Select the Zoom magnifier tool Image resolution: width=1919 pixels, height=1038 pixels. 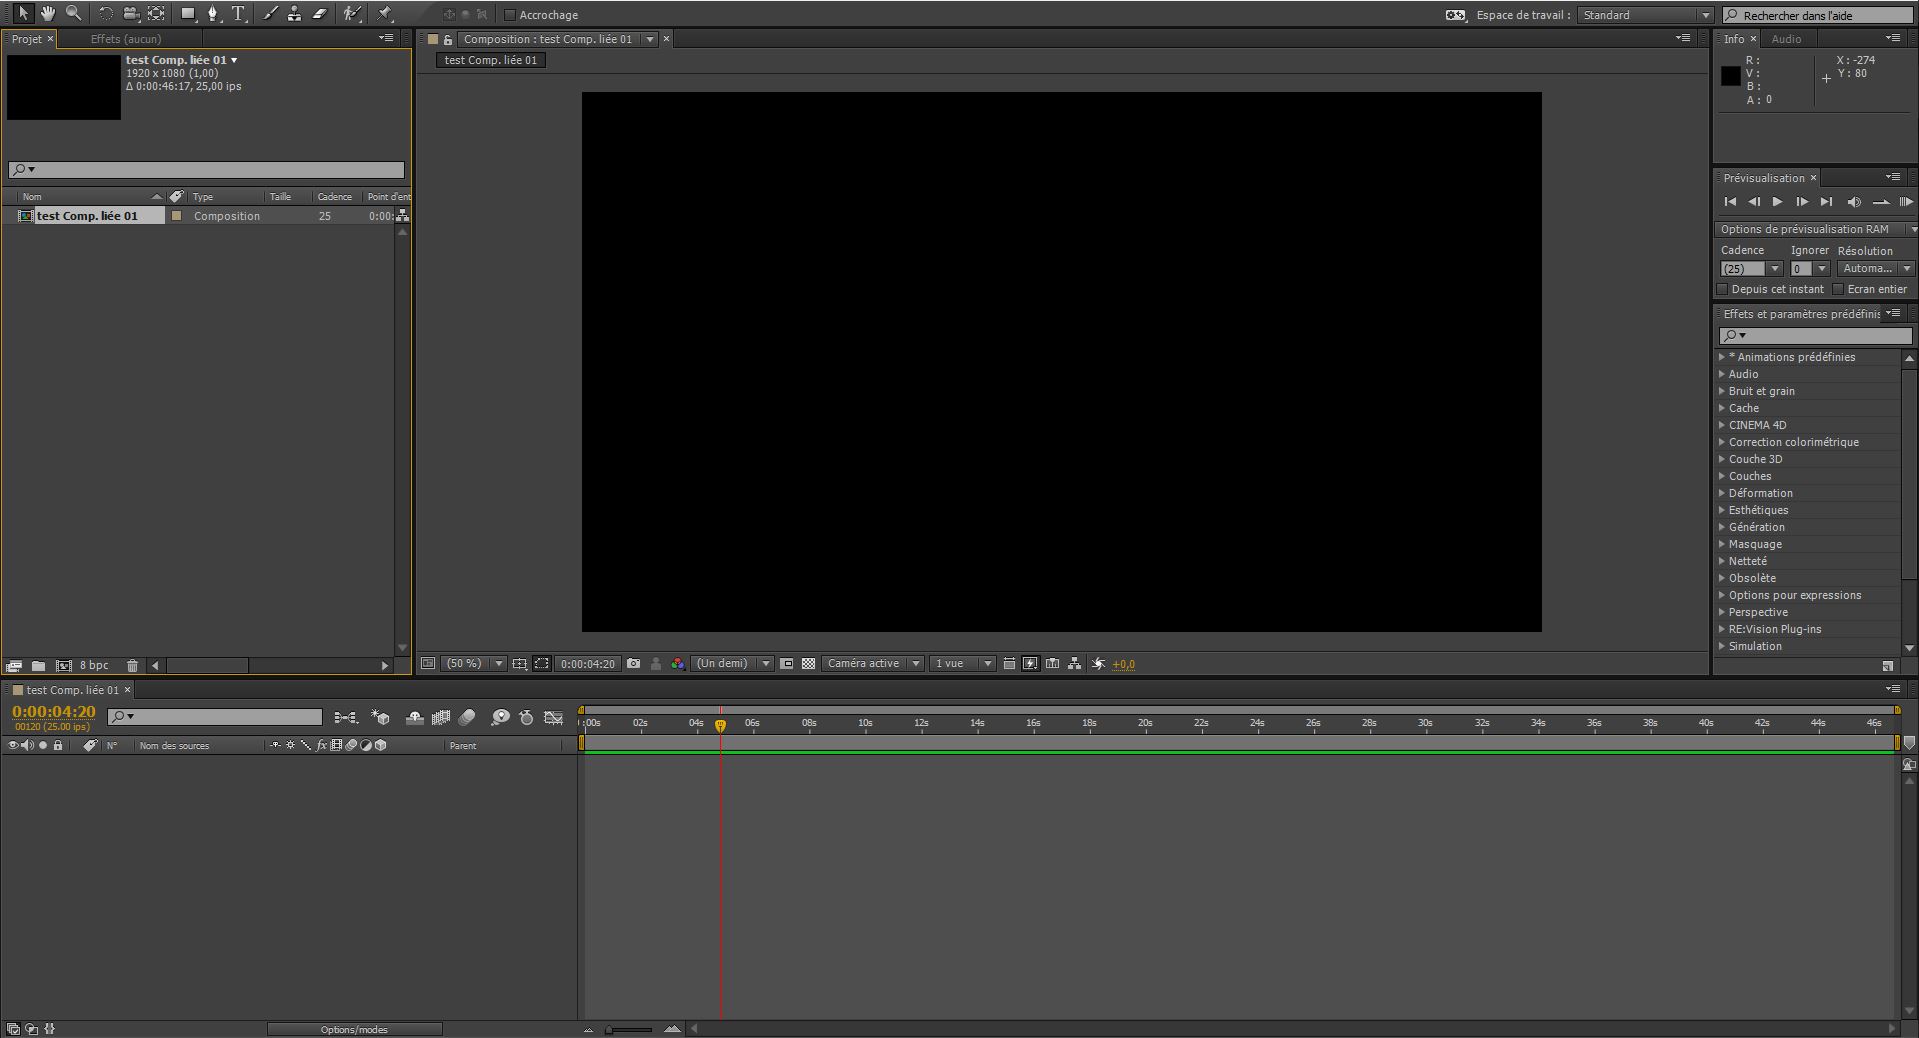point(73,14)
